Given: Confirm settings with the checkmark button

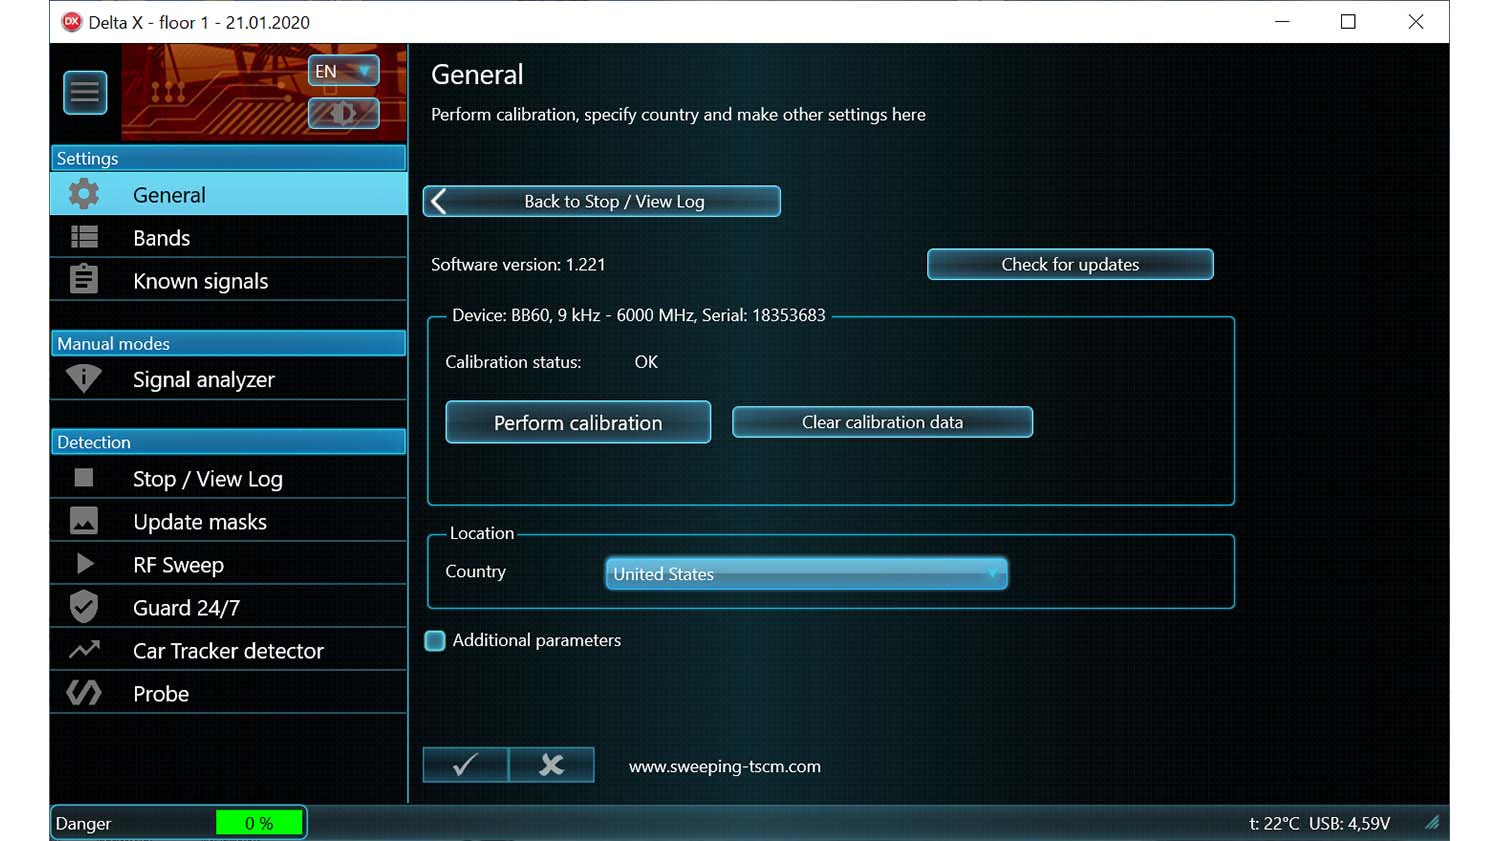Looking at the screenshot, I should tap(465, 765).
